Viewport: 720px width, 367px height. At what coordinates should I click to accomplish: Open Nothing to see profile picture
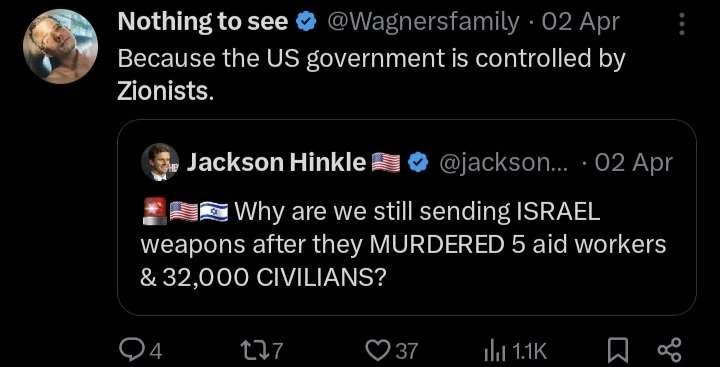(60, 46)
